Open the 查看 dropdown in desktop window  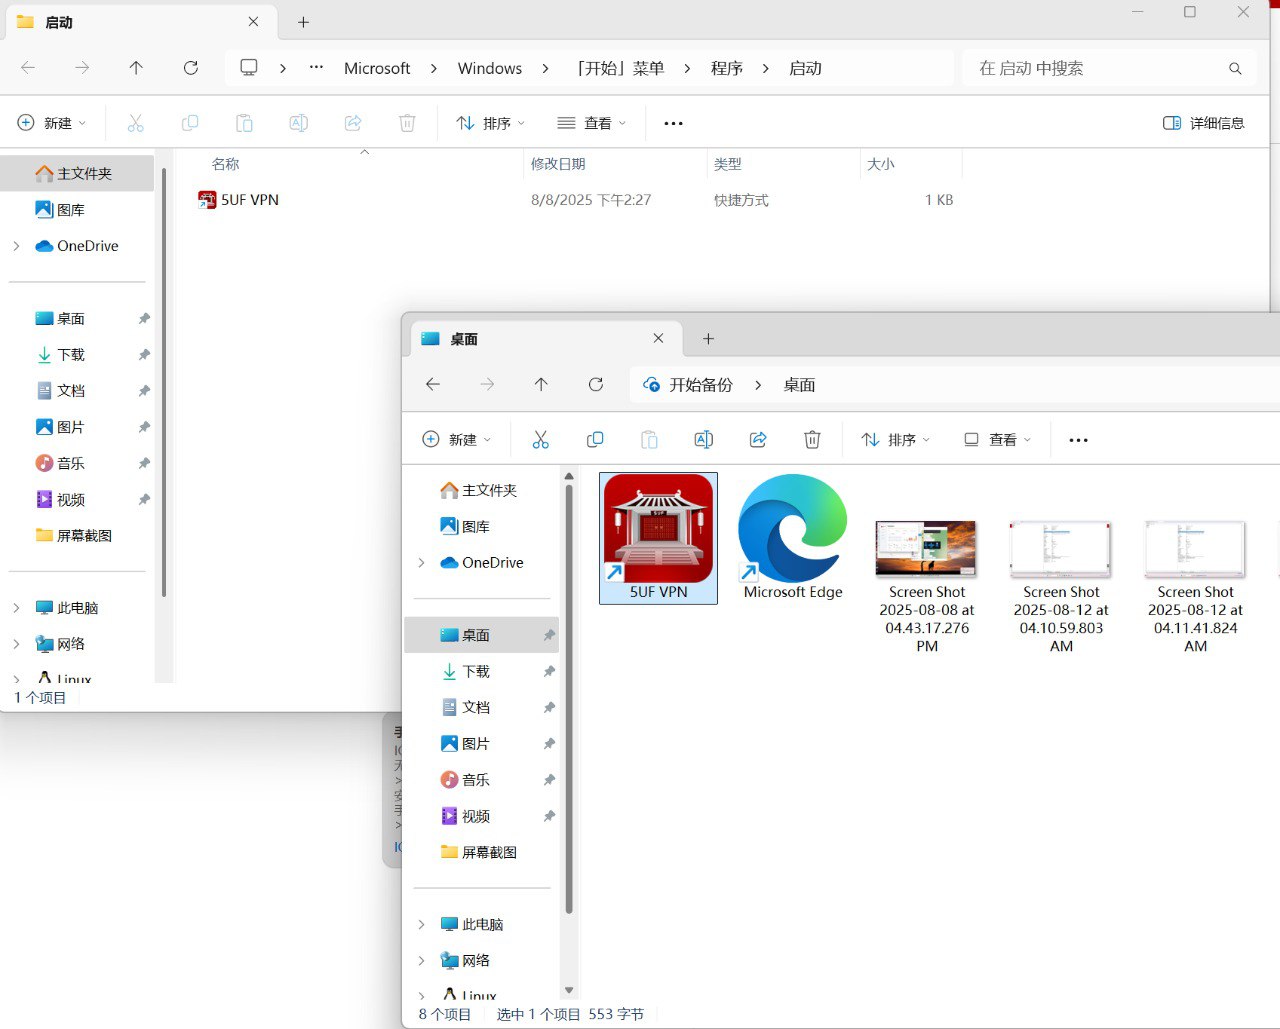[996, 440]
